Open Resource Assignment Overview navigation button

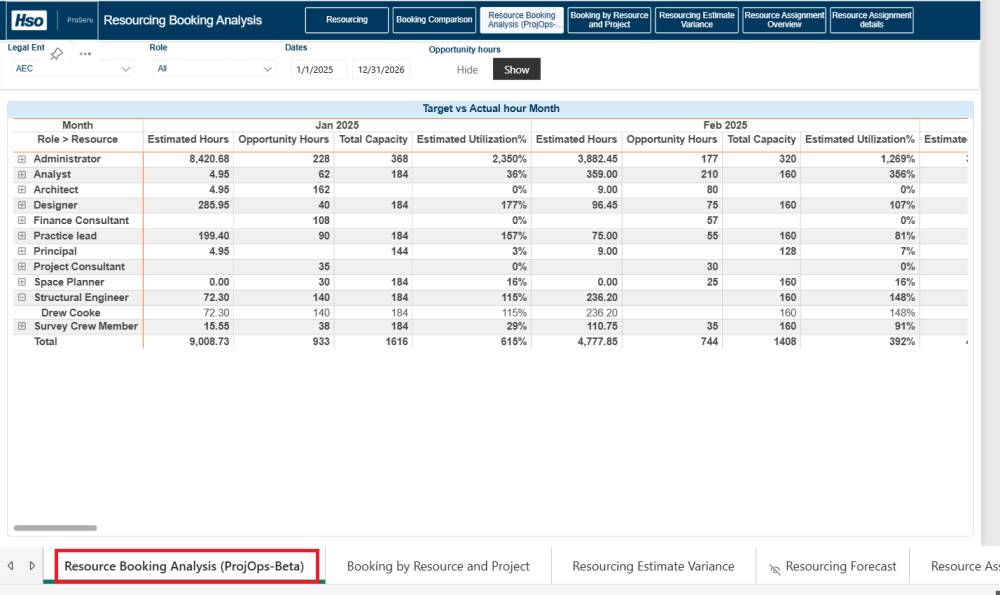point(785,20)
